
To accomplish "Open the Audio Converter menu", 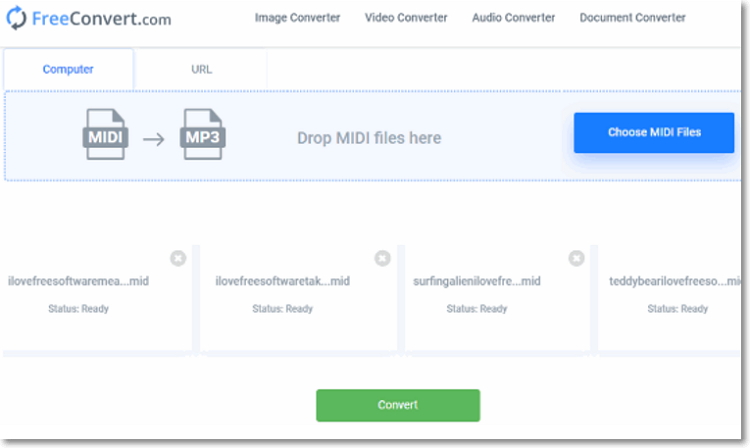I will (513, 18).
